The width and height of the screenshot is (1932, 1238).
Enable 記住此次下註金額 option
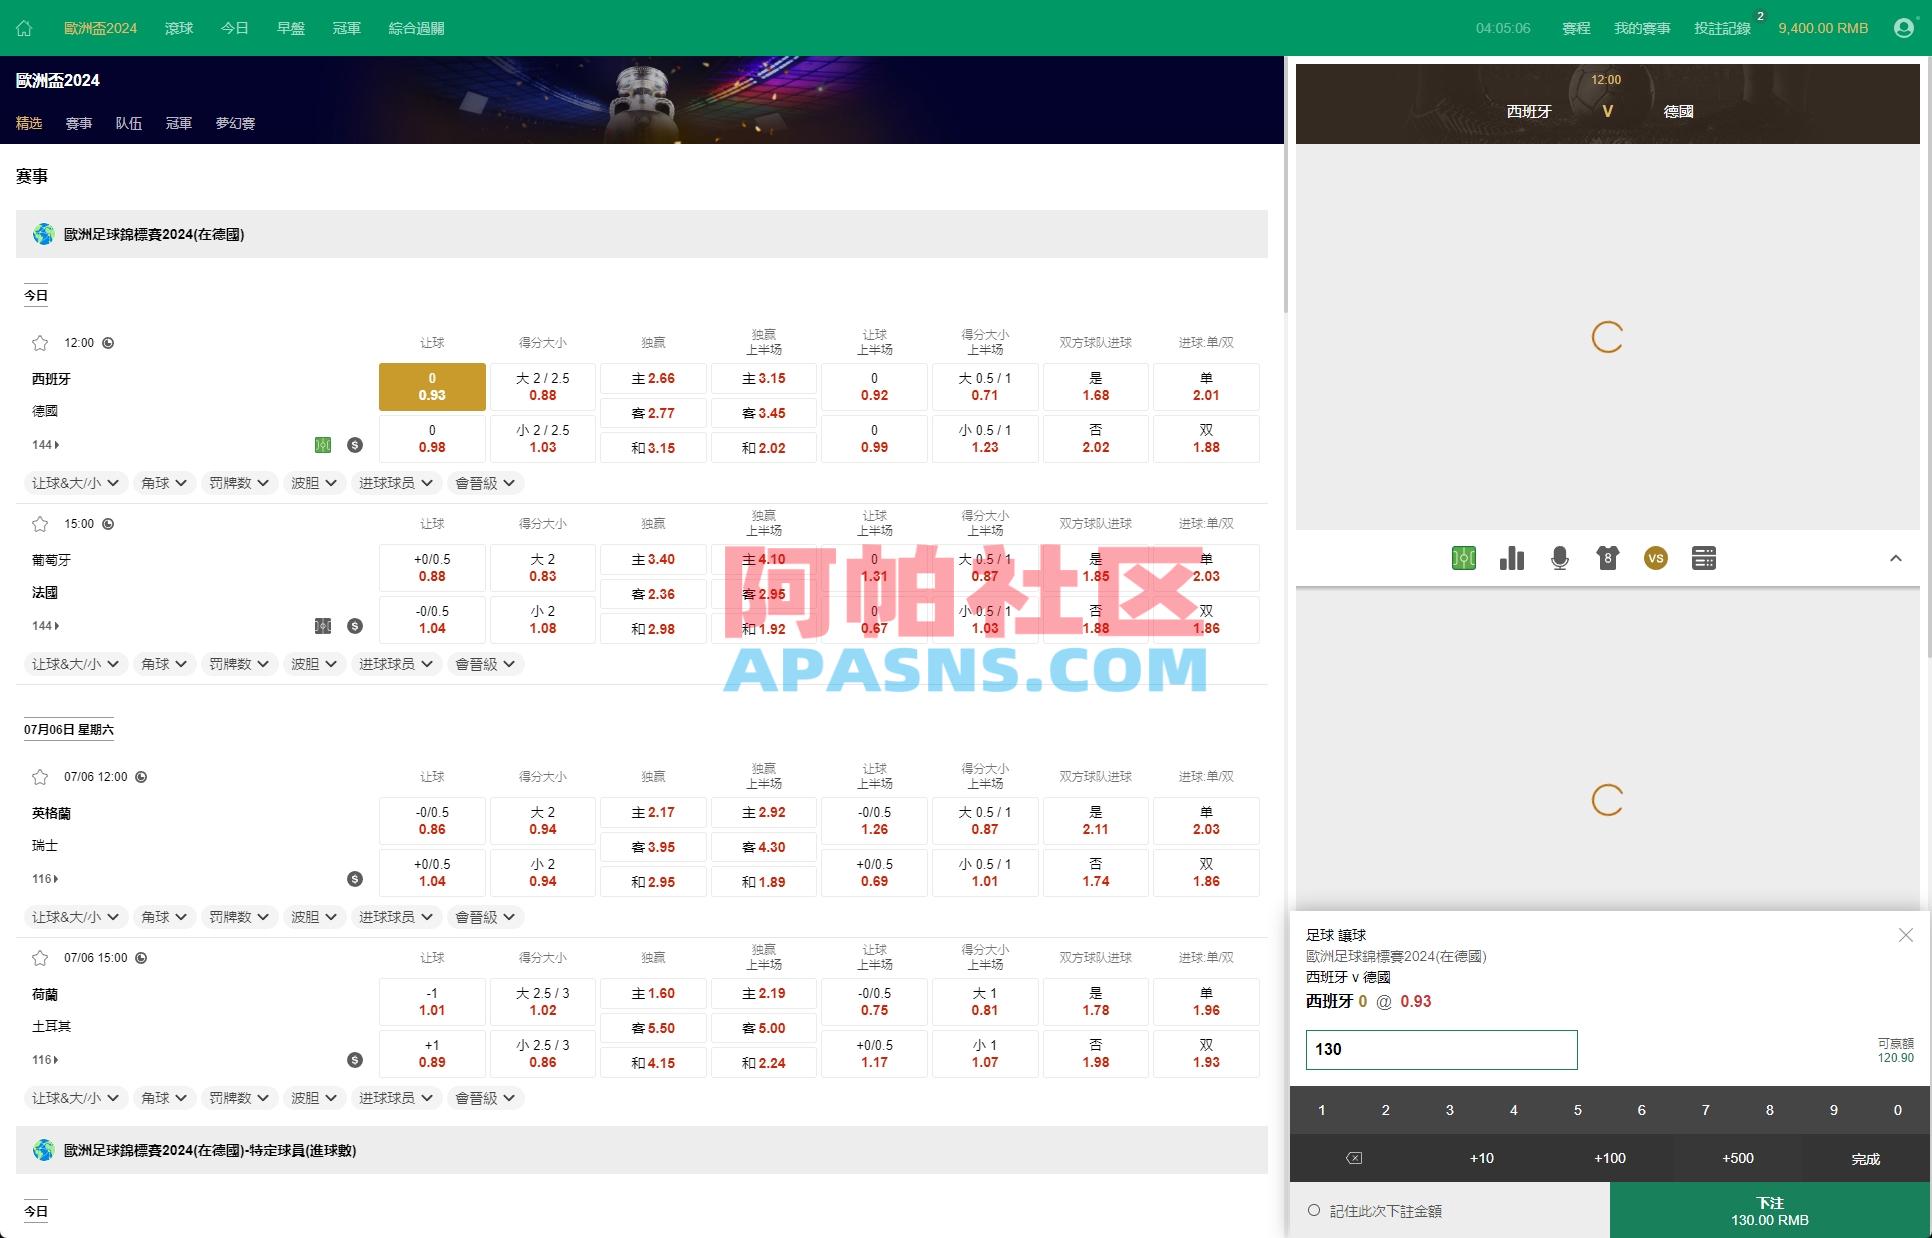point(1313,1209)
